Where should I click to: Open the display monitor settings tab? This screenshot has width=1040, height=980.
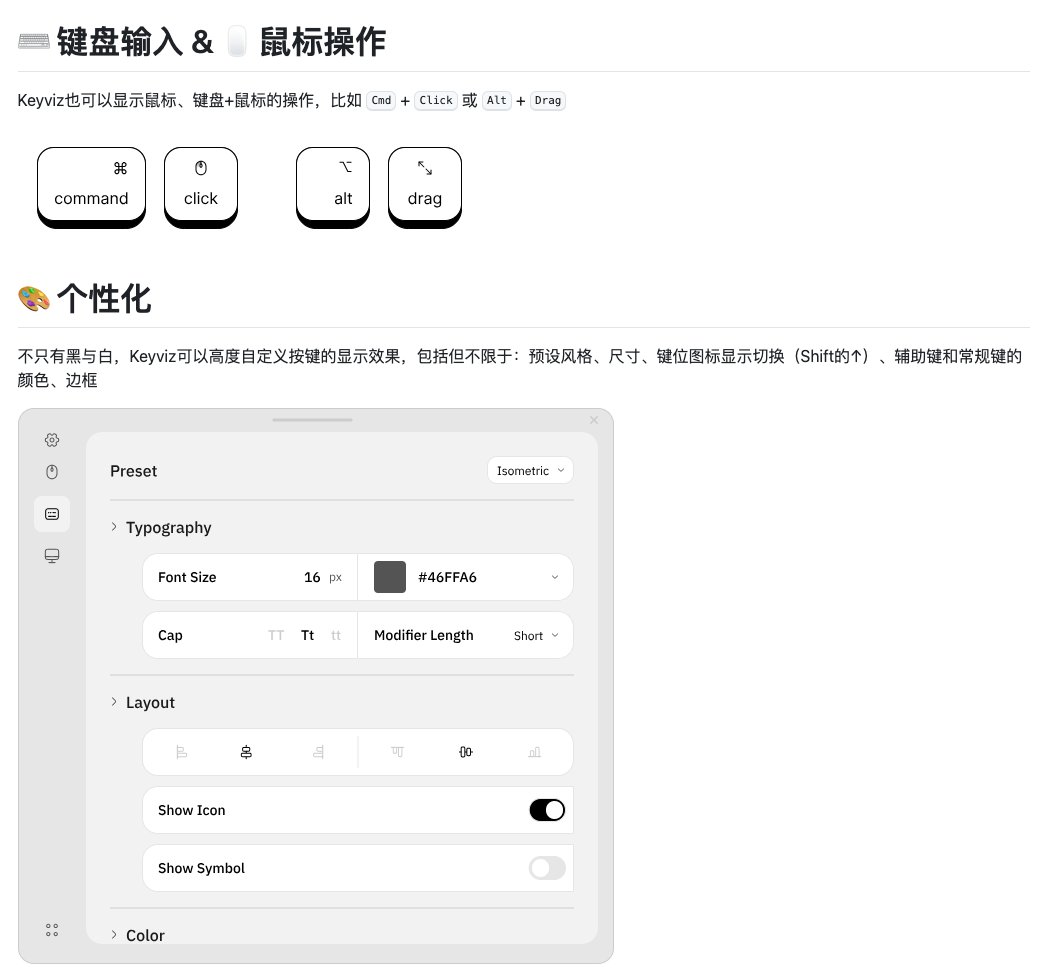[x=52, y=555]
